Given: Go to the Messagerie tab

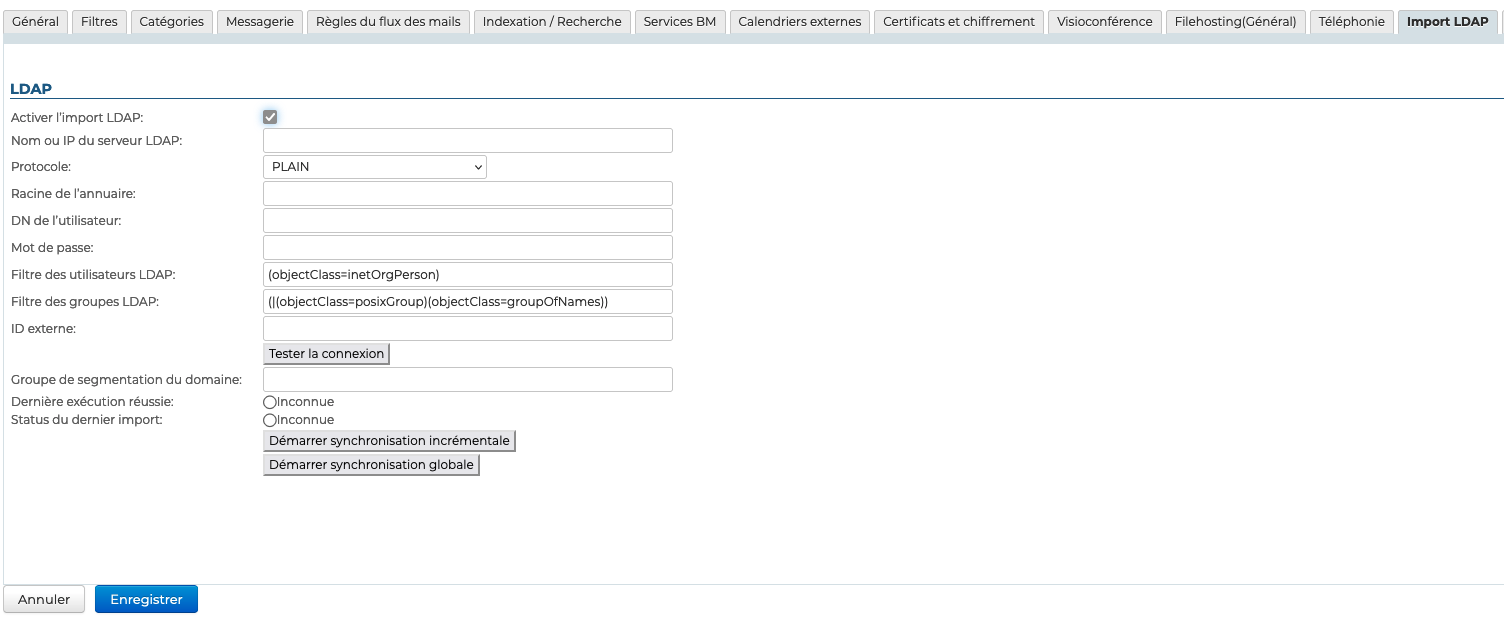Looking at the screenshot, I should coord(260,22).
